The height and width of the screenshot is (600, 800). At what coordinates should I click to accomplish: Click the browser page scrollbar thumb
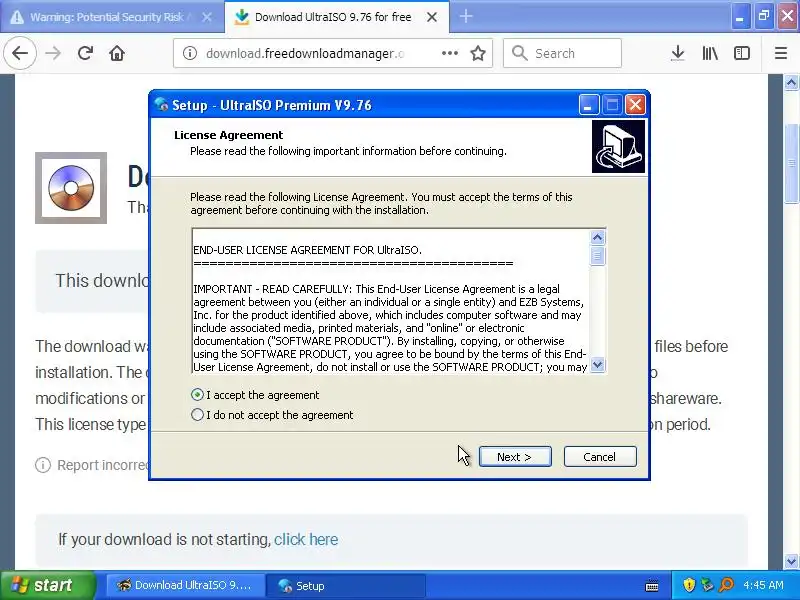791,163
